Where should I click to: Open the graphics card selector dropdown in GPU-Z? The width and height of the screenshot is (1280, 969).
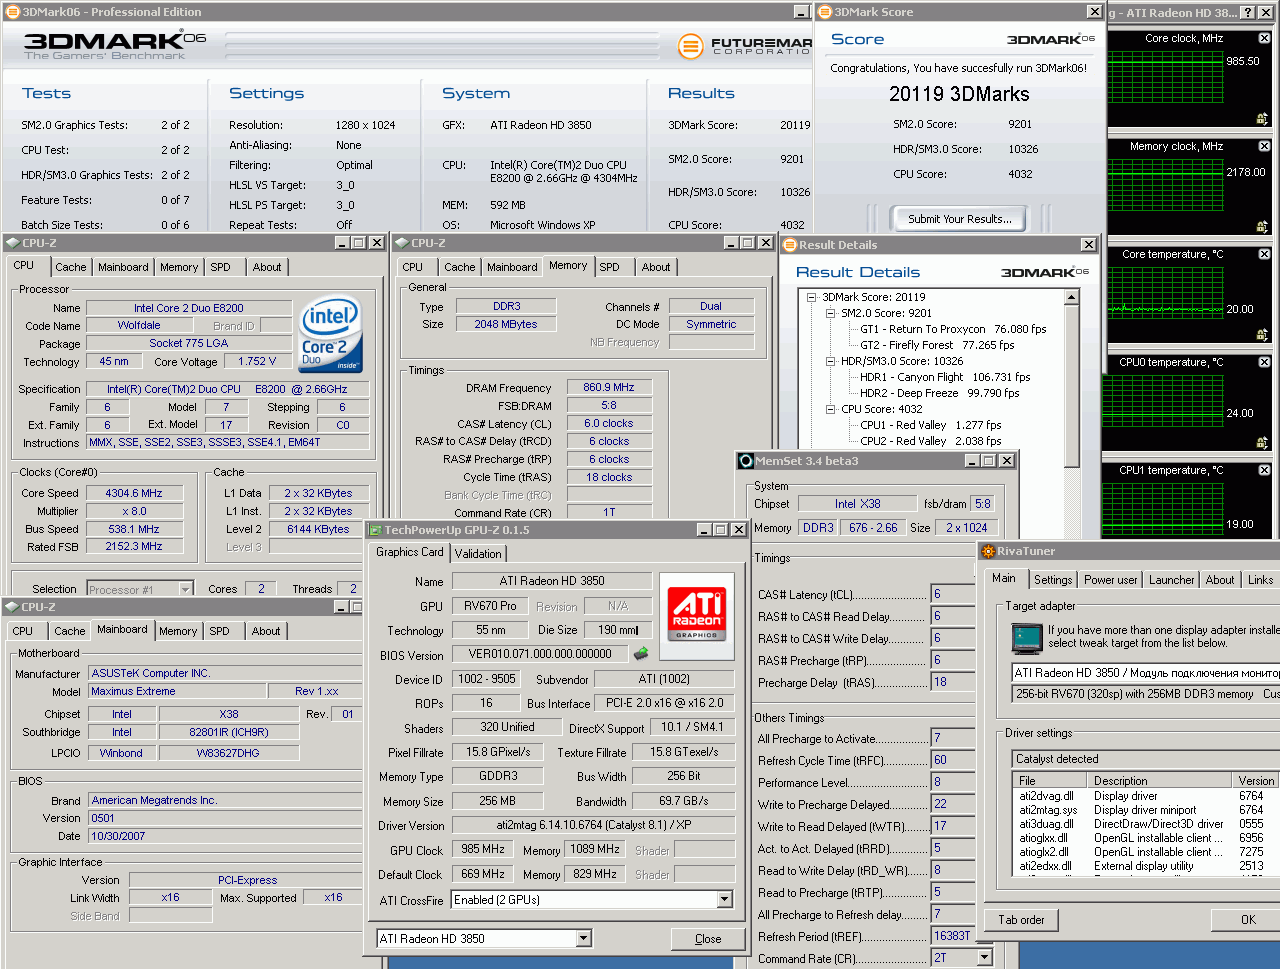(x=584, y=939)
